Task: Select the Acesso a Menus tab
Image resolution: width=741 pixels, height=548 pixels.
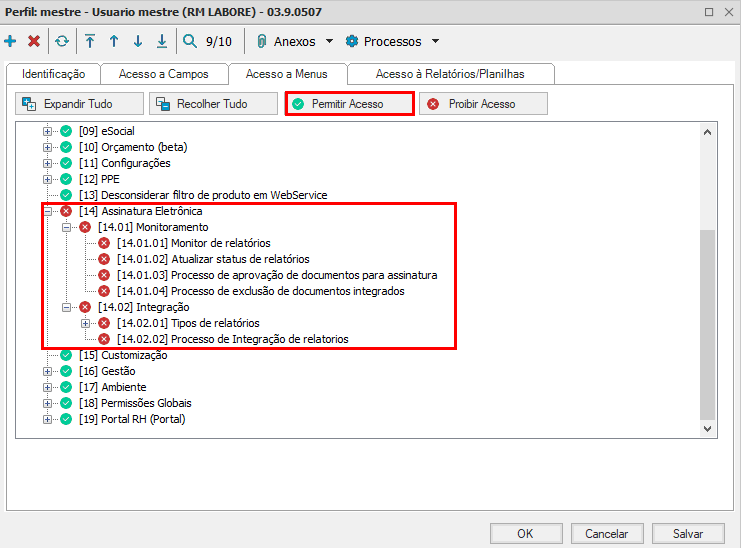Action: (x=286, y=74)
